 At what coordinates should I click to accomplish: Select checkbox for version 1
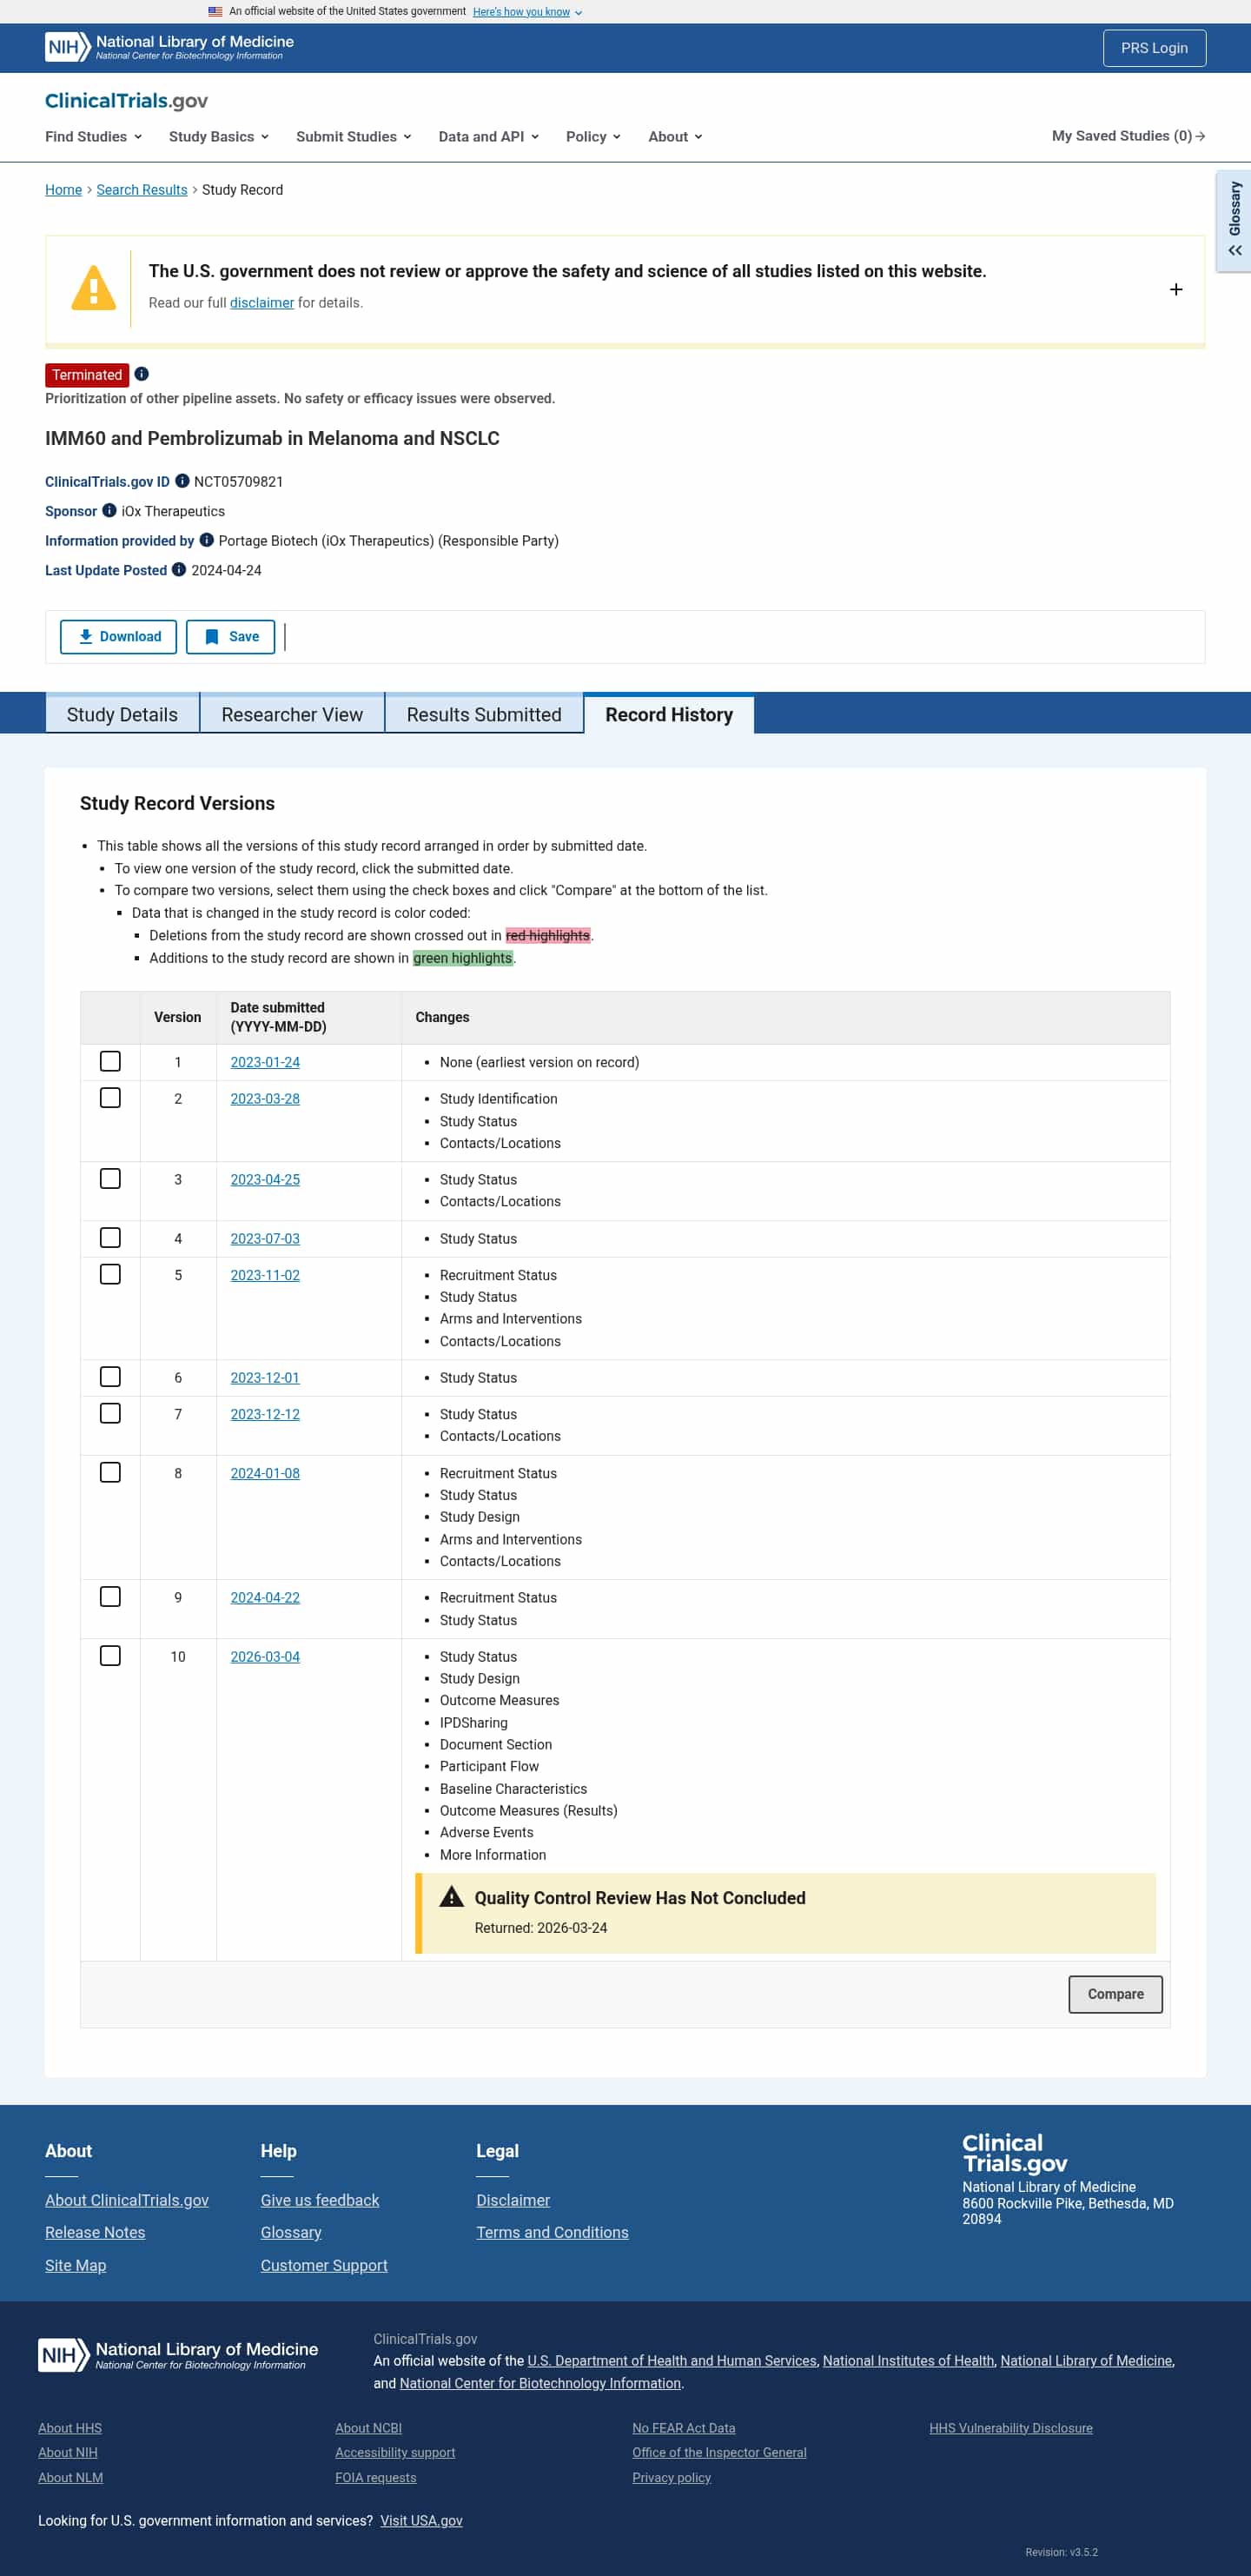click(x=110, y=1061)
